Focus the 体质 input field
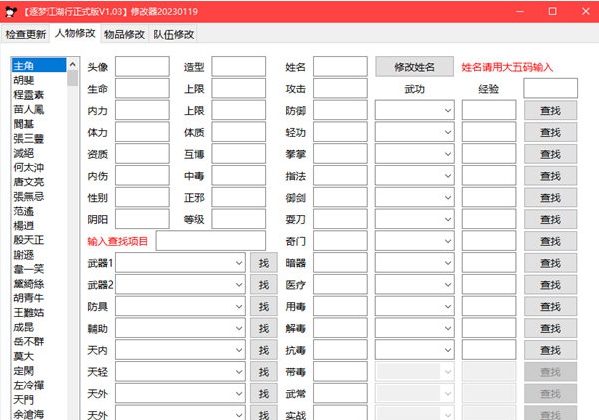This screenshot has width=599, height=420. click(239, 132)
